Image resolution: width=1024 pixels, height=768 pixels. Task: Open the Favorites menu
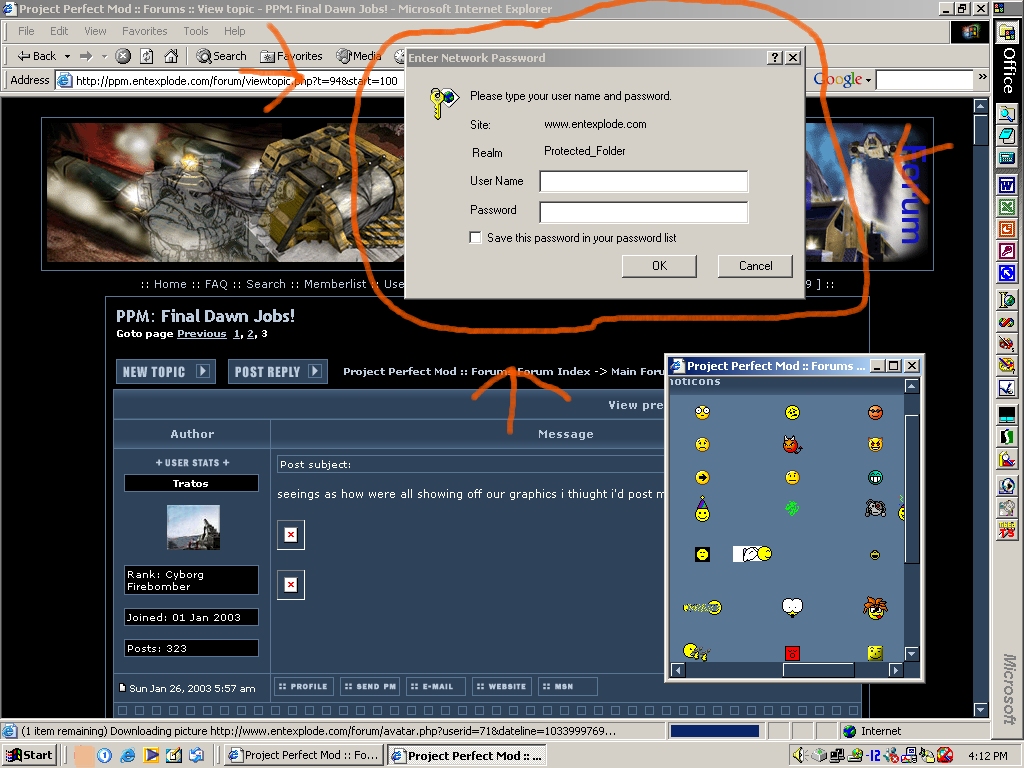(x=144, y=31)
